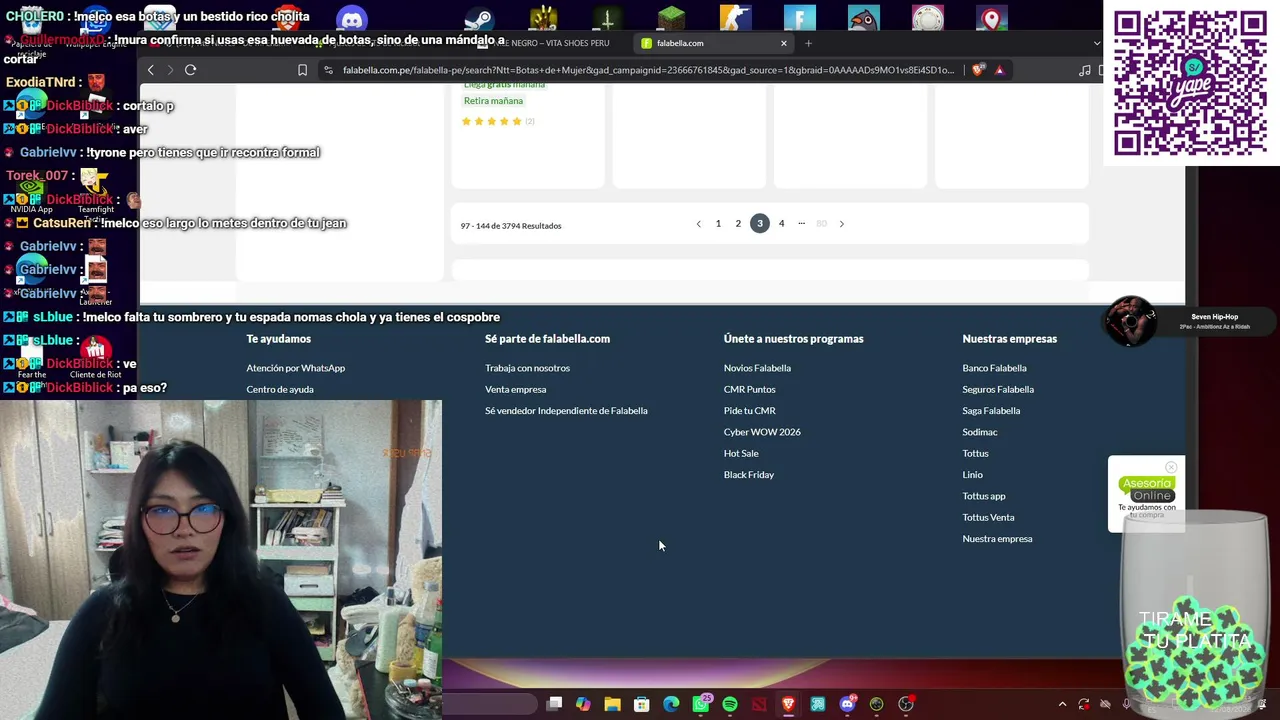Viewport: 1280px width, 720px height.
Task: Go to results page 2
Action: [x=738, y=224]
